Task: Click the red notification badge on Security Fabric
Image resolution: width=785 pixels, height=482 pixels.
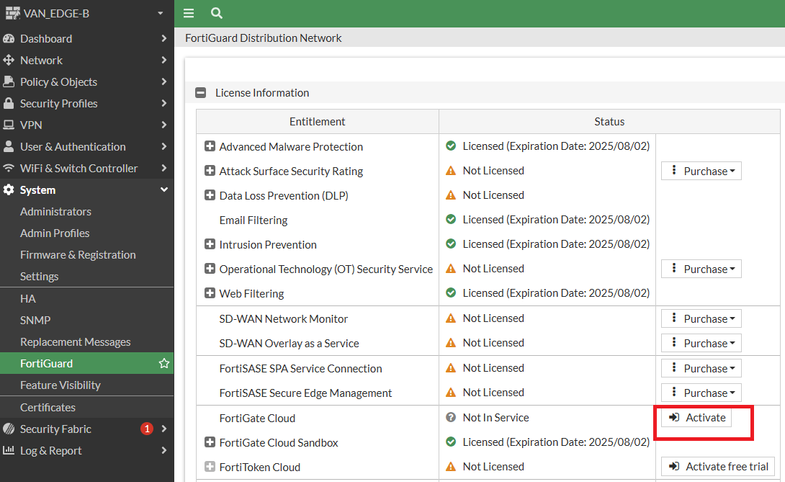Action: (147, 429)
